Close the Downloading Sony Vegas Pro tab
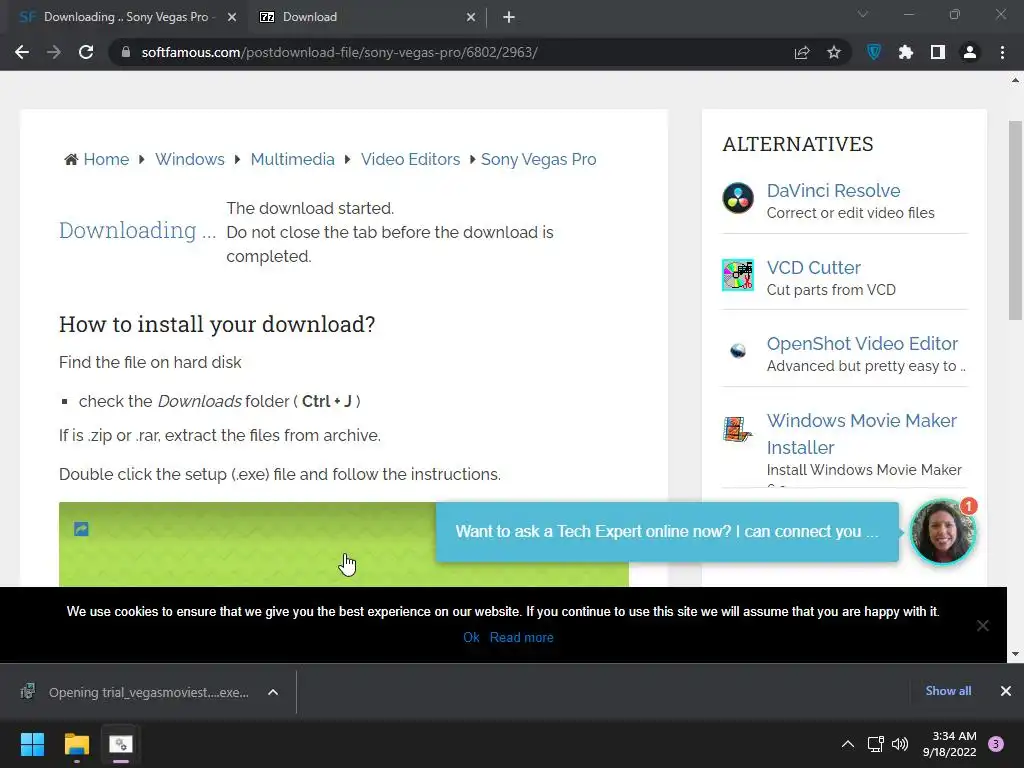Screen dimensions: 1024x768 [232, 17]
